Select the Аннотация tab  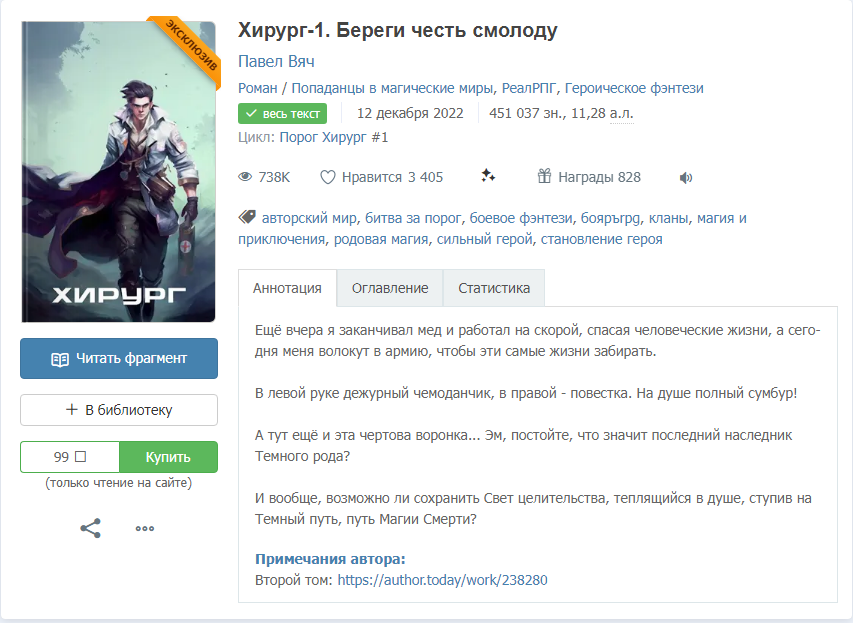tap(287, 288)
